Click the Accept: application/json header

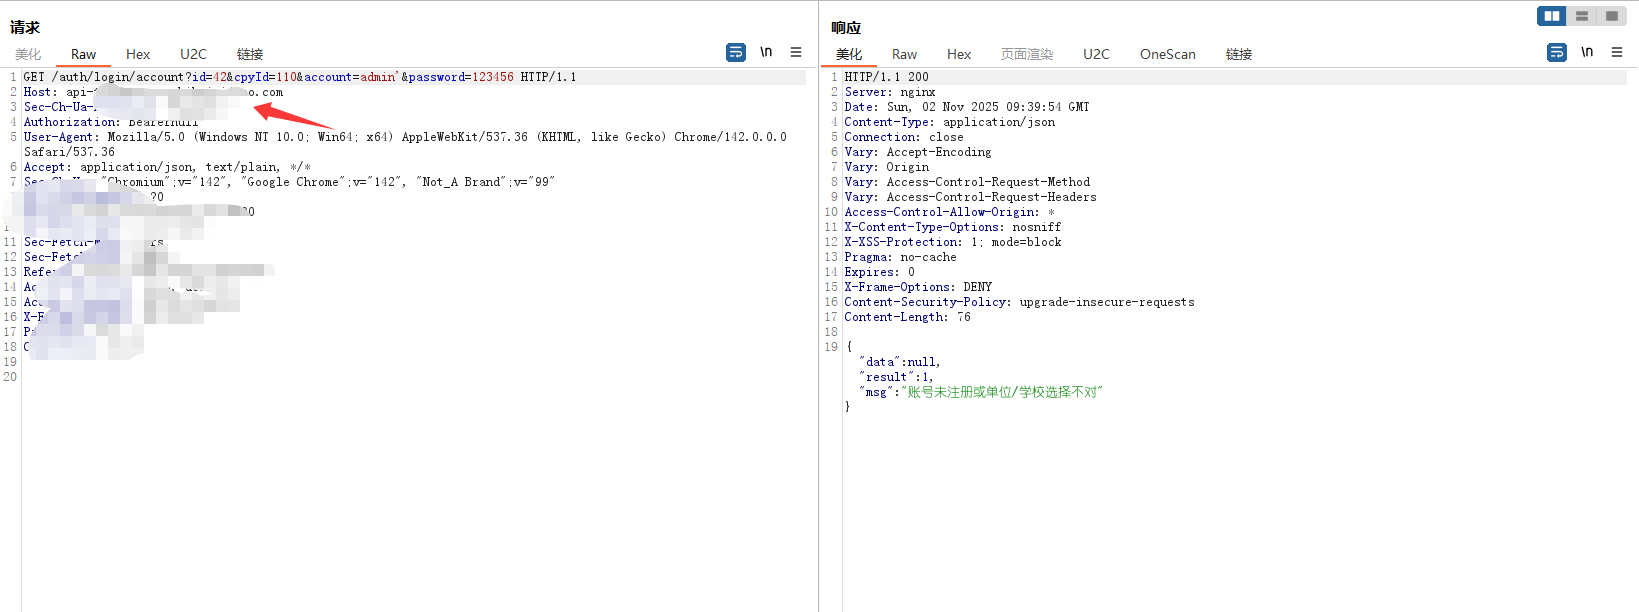click(167, 167)
